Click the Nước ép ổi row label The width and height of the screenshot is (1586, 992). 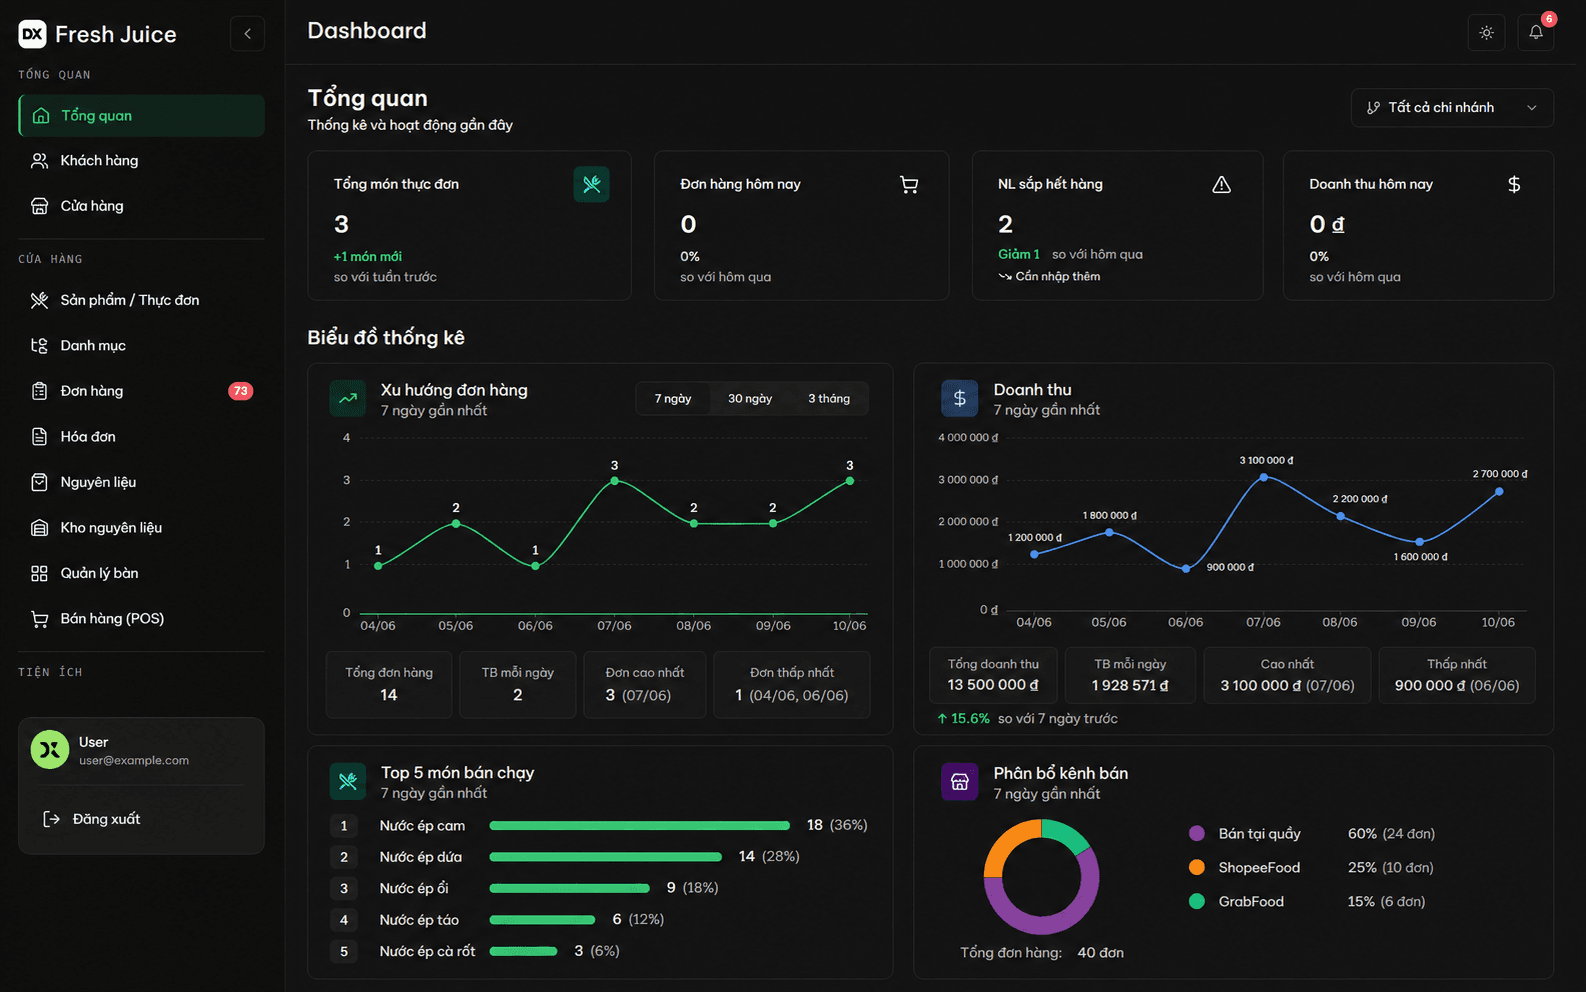[414, 889]
